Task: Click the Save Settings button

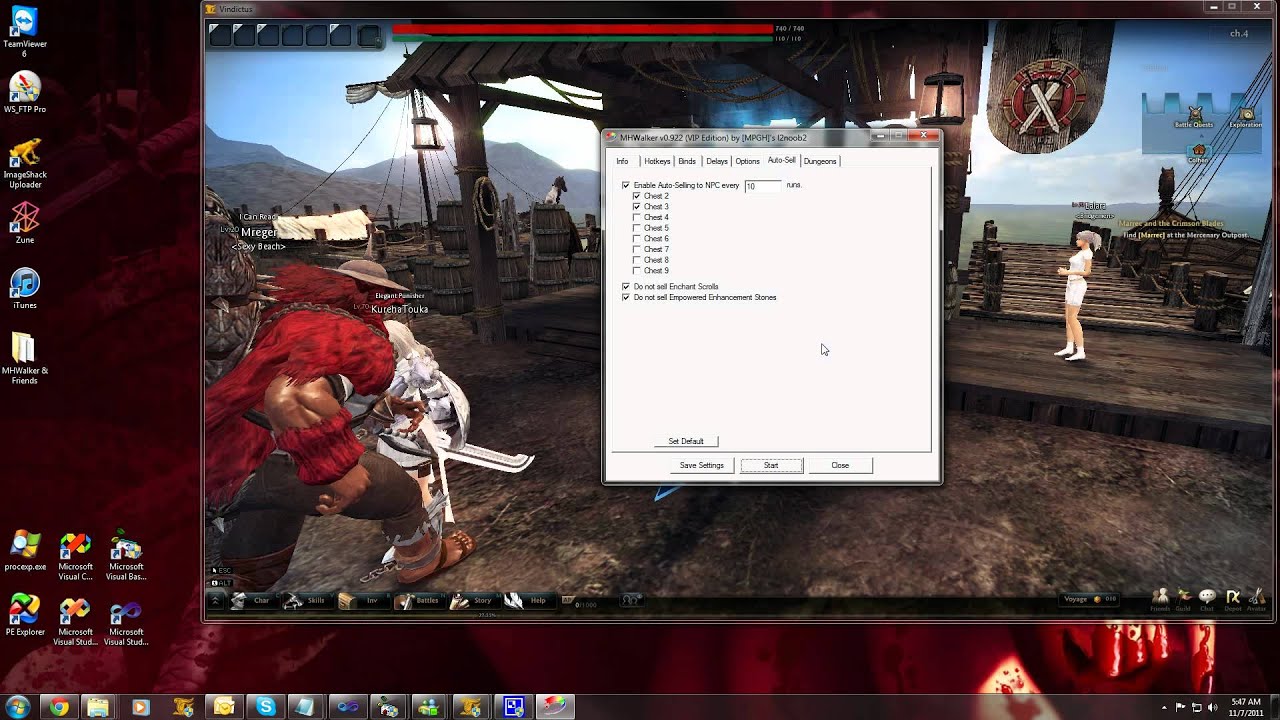Action: [x=702, y=465]
